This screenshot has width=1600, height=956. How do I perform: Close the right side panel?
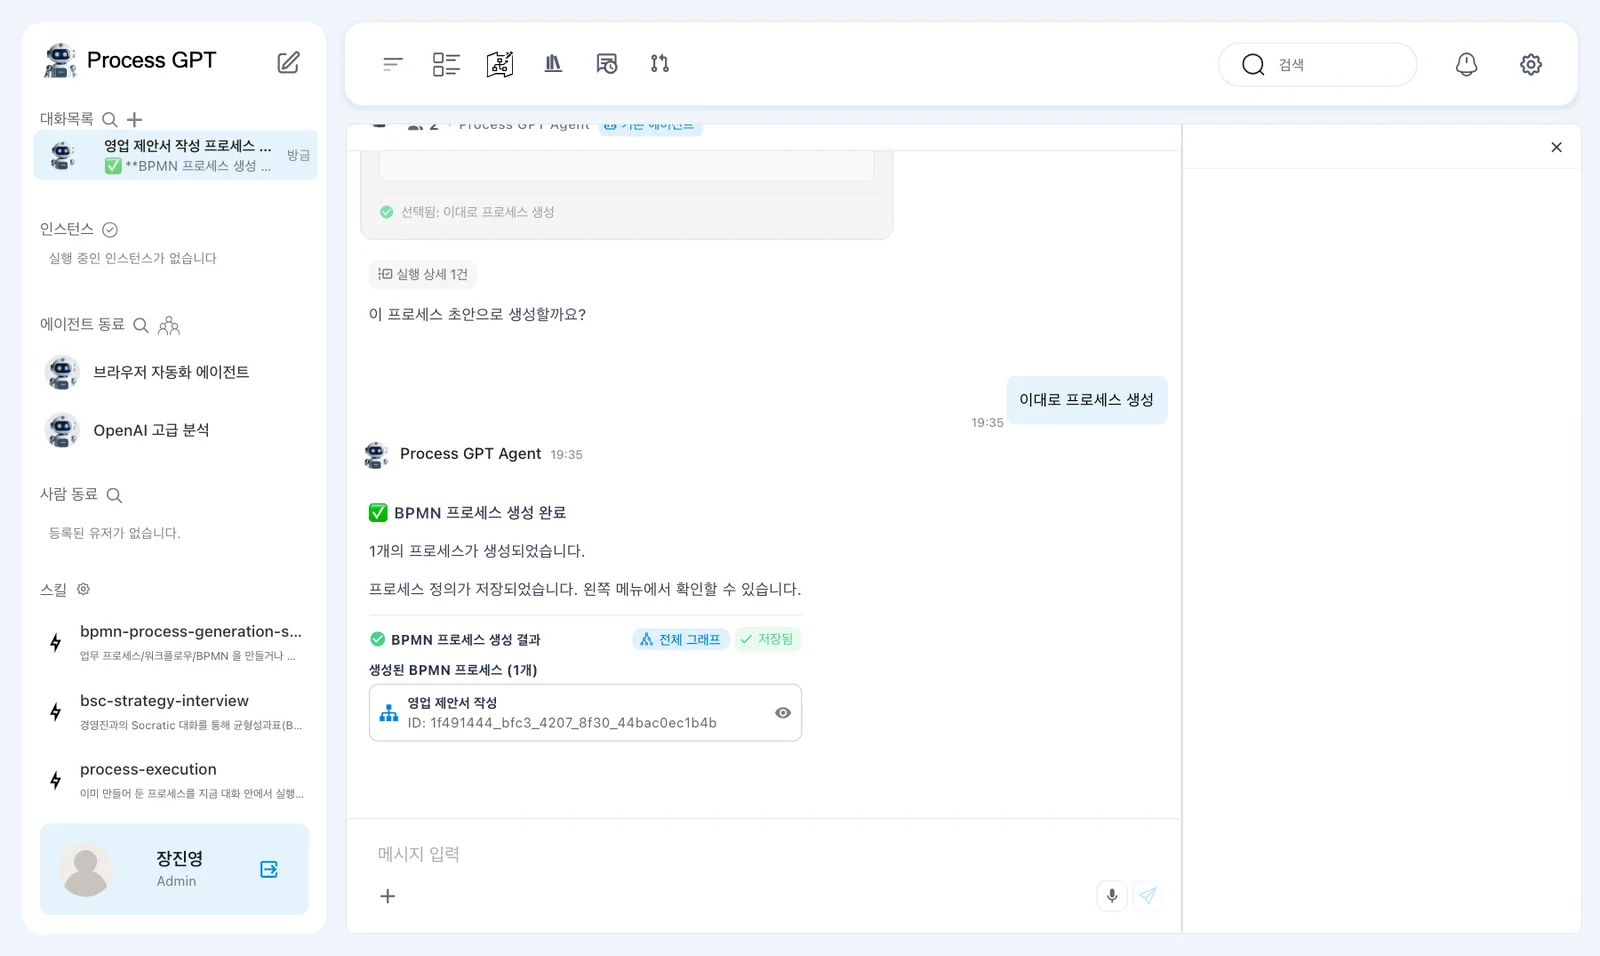[x=1556, y=147]
